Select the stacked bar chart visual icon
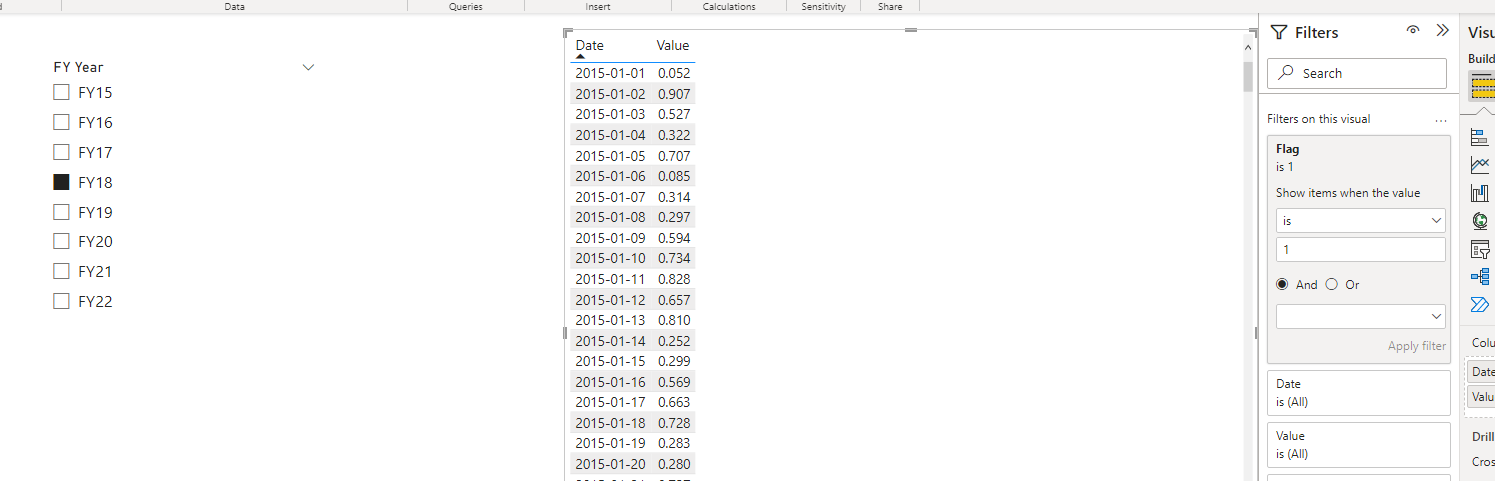The image size is (1495, 481). tap(1480, 137)
